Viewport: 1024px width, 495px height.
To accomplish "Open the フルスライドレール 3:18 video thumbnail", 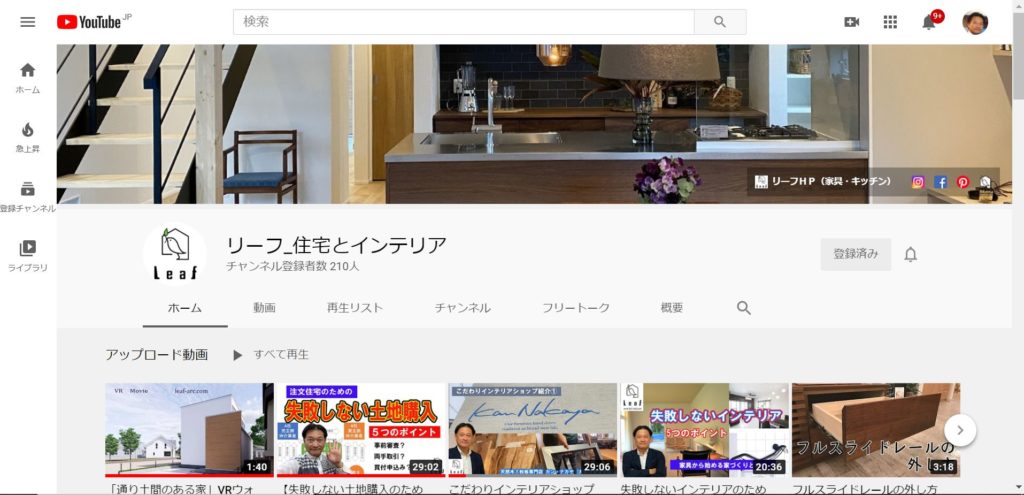I will coord(876,430).
